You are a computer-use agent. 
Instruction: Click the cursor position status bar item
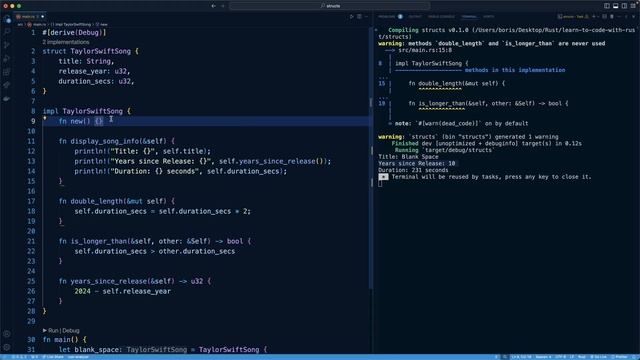click(521, 357)
